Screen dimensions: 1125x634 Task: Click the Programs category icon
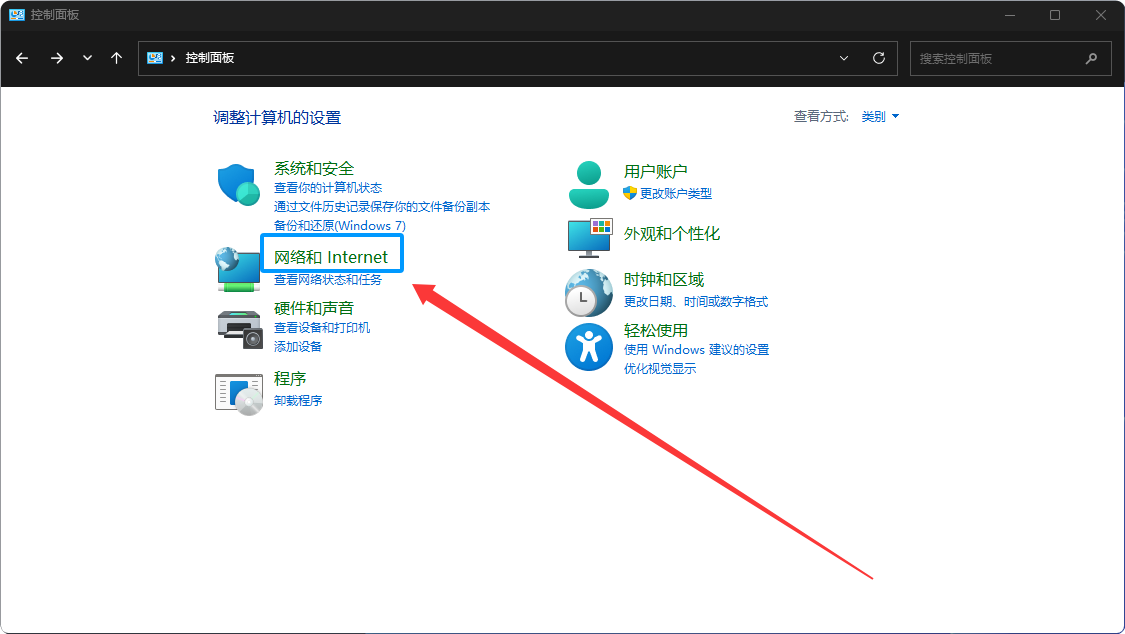coord(239,394)
